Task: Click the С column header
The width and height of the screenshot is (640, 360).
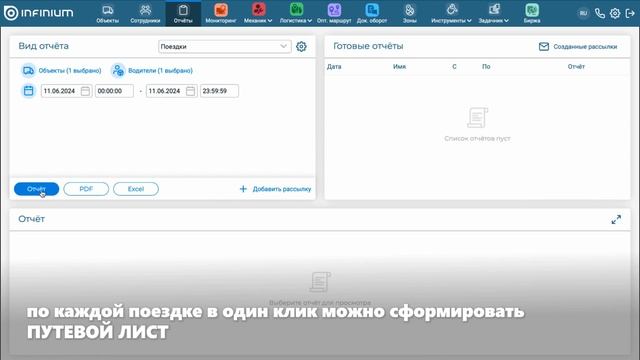Action: click(x=454, y=67)
